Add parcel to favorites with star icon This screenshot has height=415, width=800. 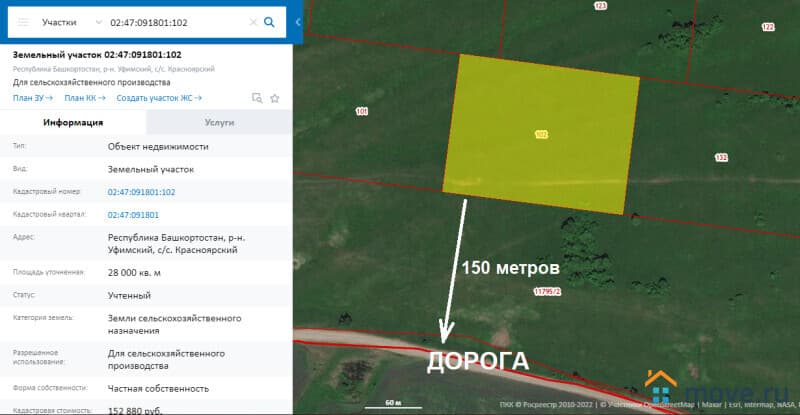click(274, 98)
